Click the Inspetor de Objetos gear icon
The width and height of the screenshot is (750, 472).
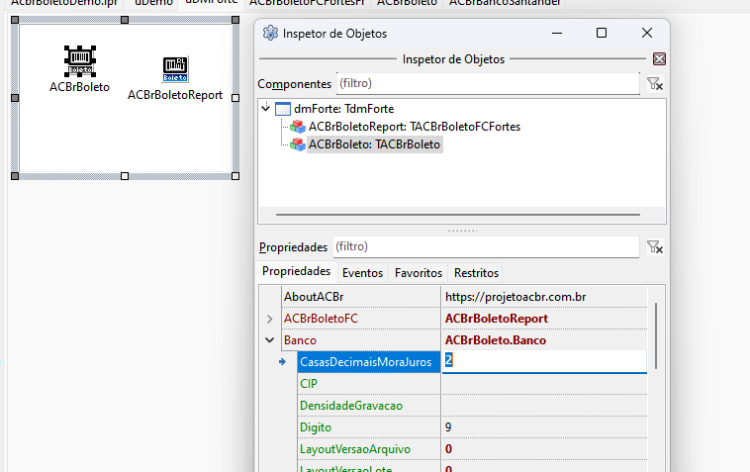coord(270,33)
